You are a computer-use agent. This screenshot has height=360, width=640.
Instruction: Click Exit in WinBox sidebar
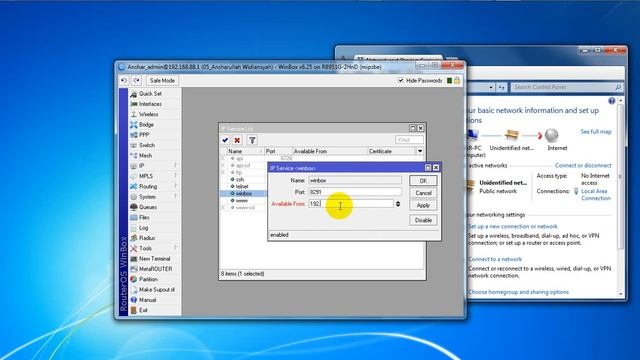coord(143,310)
